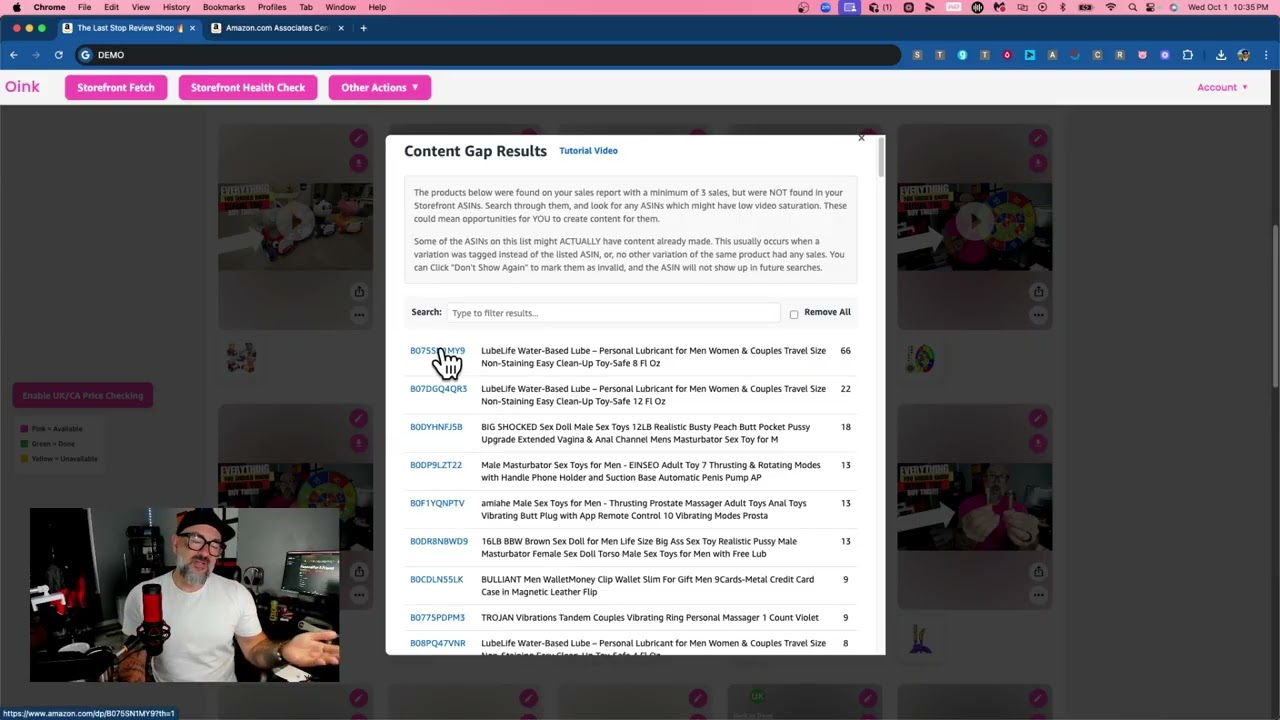Open the Account dropdown menu
Screen dimensions: 1280x720
(1222, 87)
